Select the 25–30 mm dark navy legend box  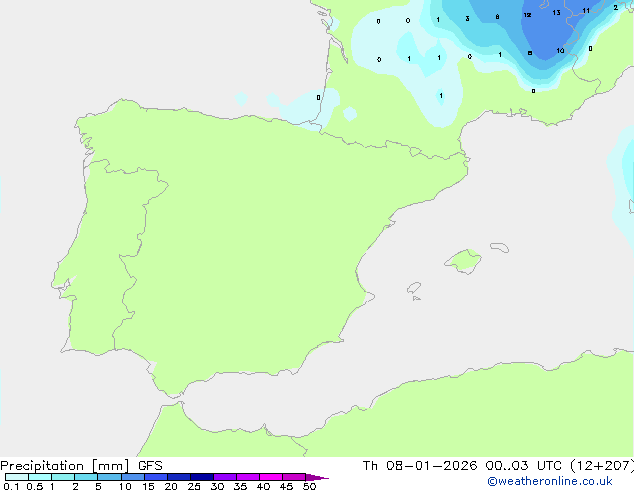tap(202, 477)
